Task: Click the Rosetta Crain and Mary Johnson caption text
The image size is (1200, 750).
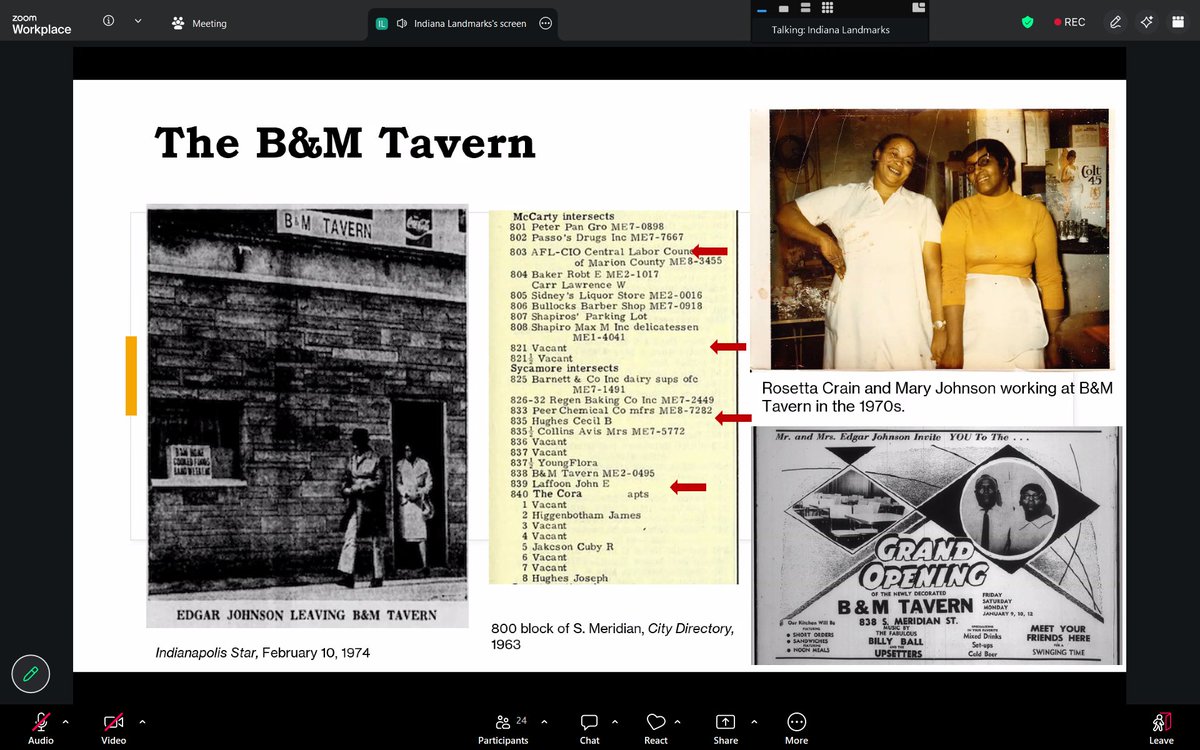Action: [937, 397]
